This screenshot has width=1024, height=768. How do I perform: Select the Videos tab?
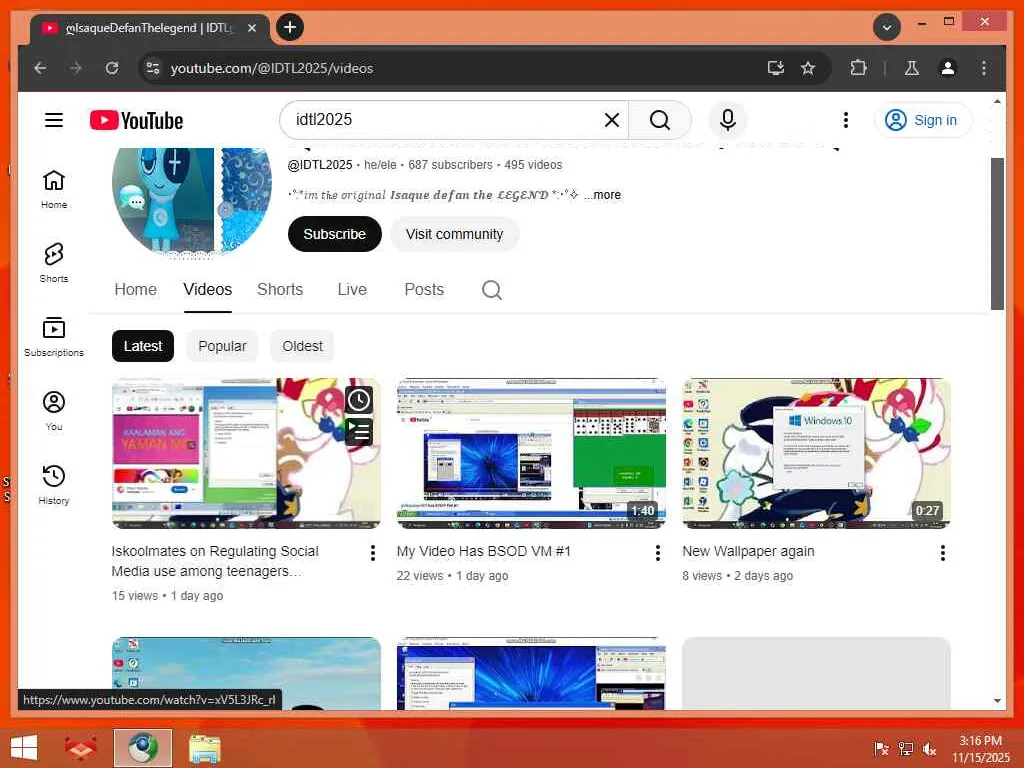coord(208,289)
